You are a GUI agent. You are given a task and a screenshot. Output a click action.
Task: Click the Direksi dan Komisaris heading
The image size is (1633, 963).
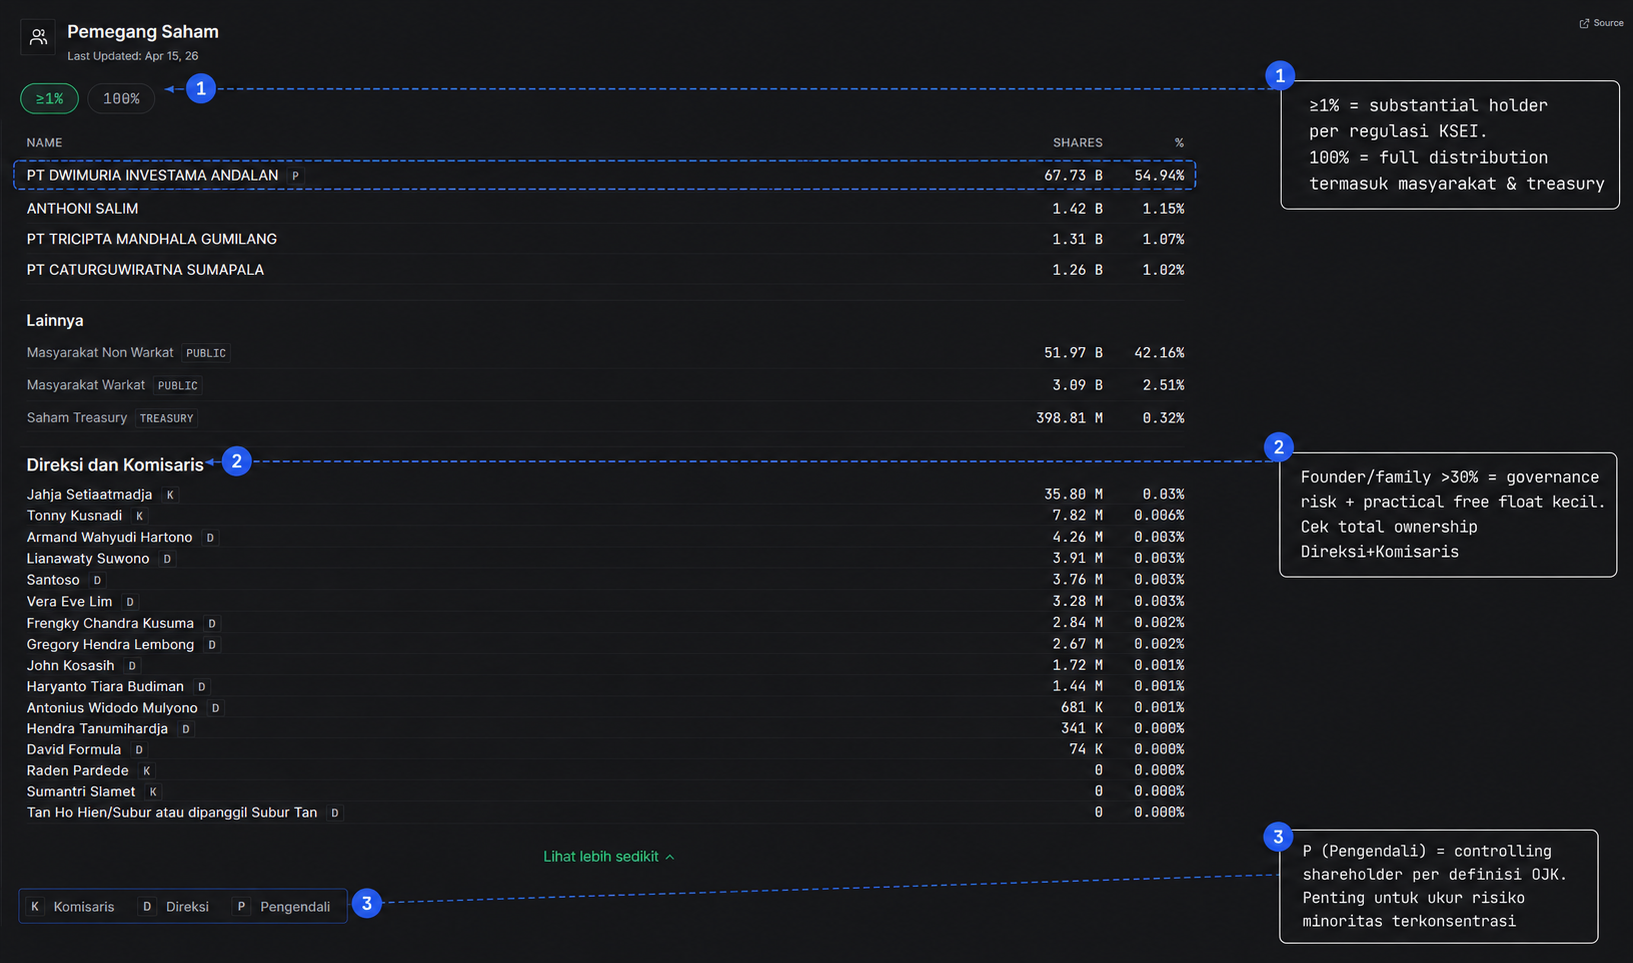[x=115, y=464]
